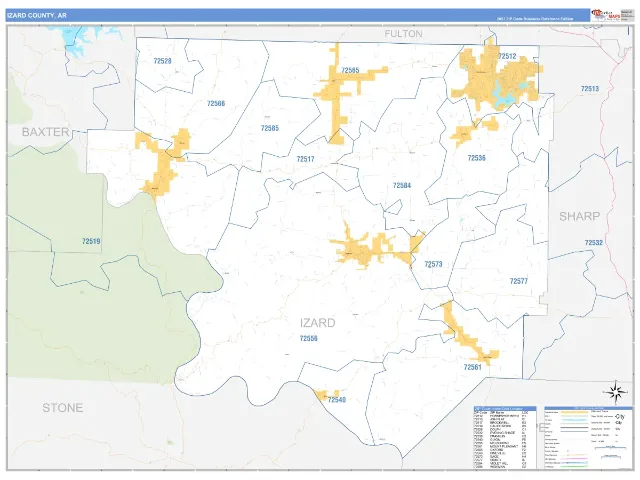Select ZIP code label 72532
Image resolution: width=640 pixels, height=480 pixels.
point(593,243)
